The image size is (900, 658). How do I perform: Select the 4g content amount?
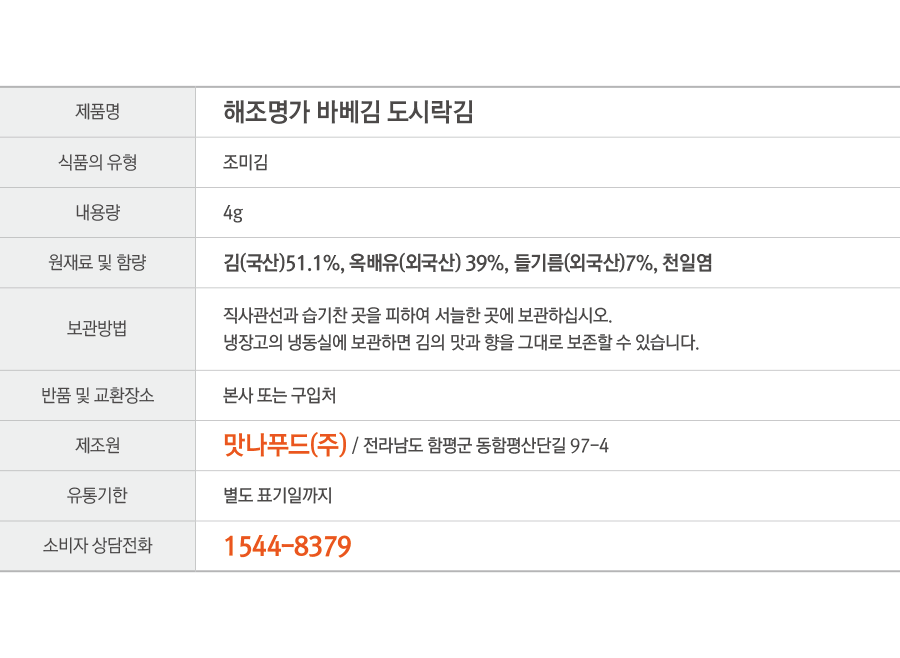tap(233, 213)
